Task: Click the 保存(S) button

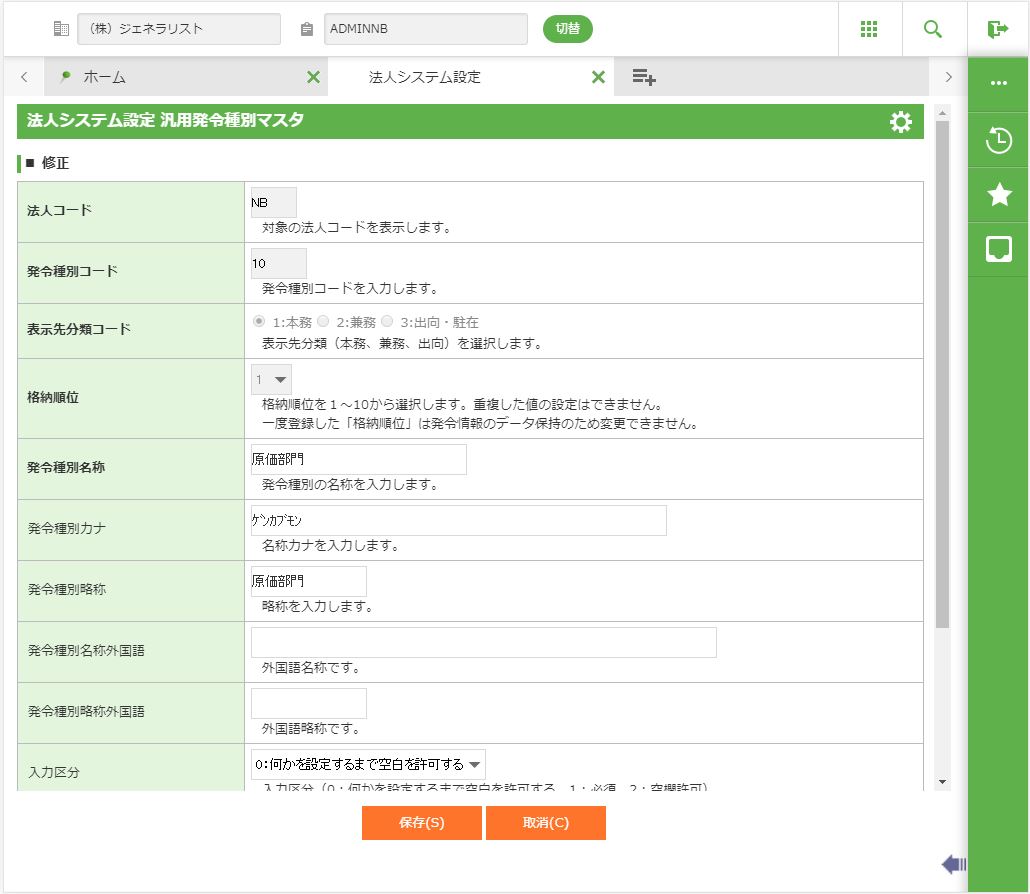Action: click(x=421, y=823)
